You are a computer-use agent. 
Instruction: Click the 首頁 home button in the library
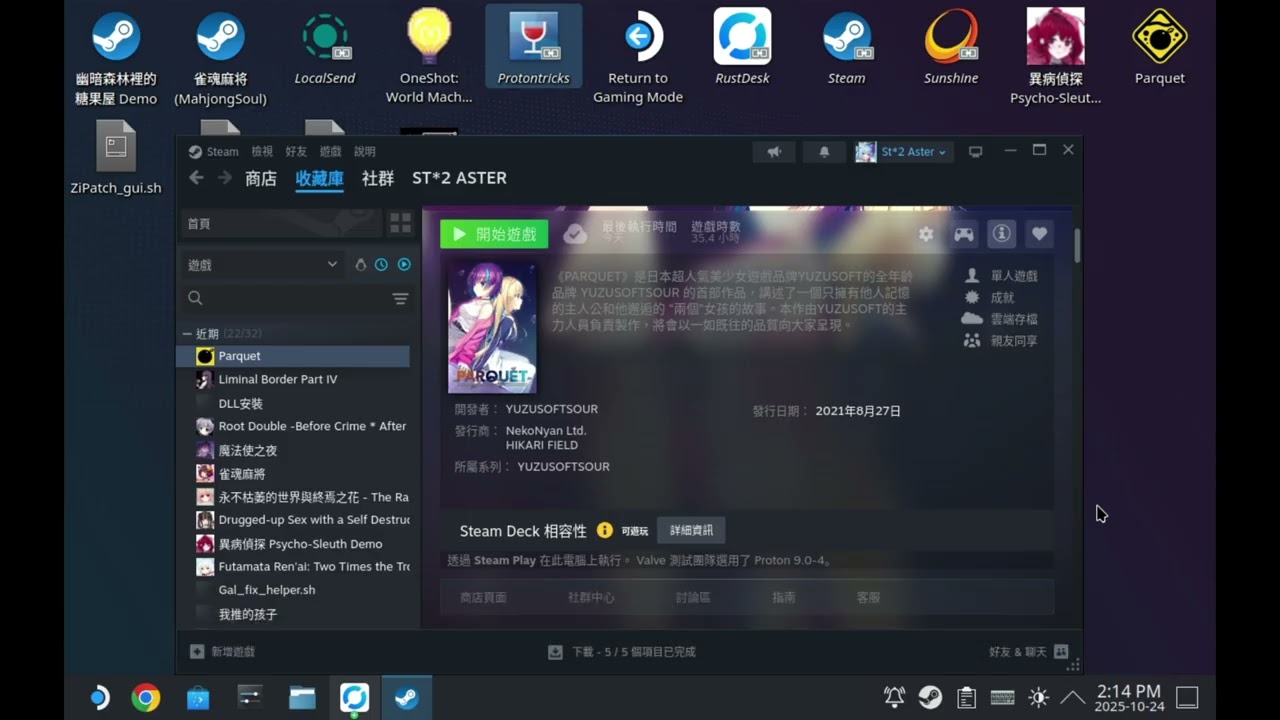click(x=282, y=223)
